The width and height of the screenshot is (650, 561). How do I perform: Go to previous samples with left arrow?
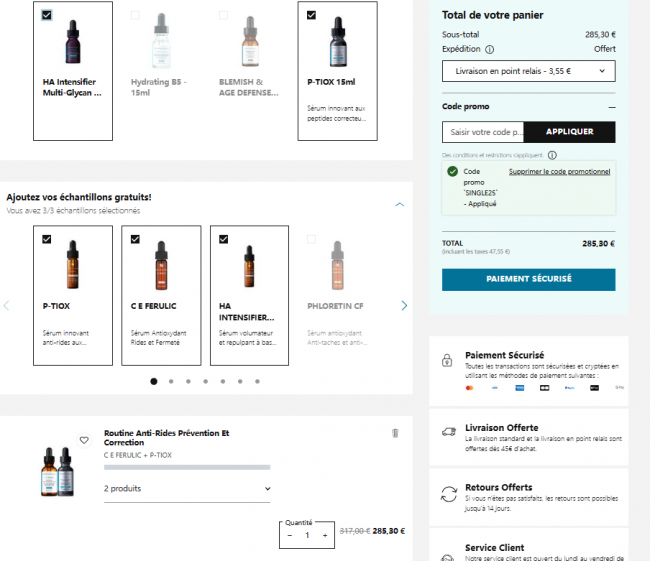tap(7, 305)
